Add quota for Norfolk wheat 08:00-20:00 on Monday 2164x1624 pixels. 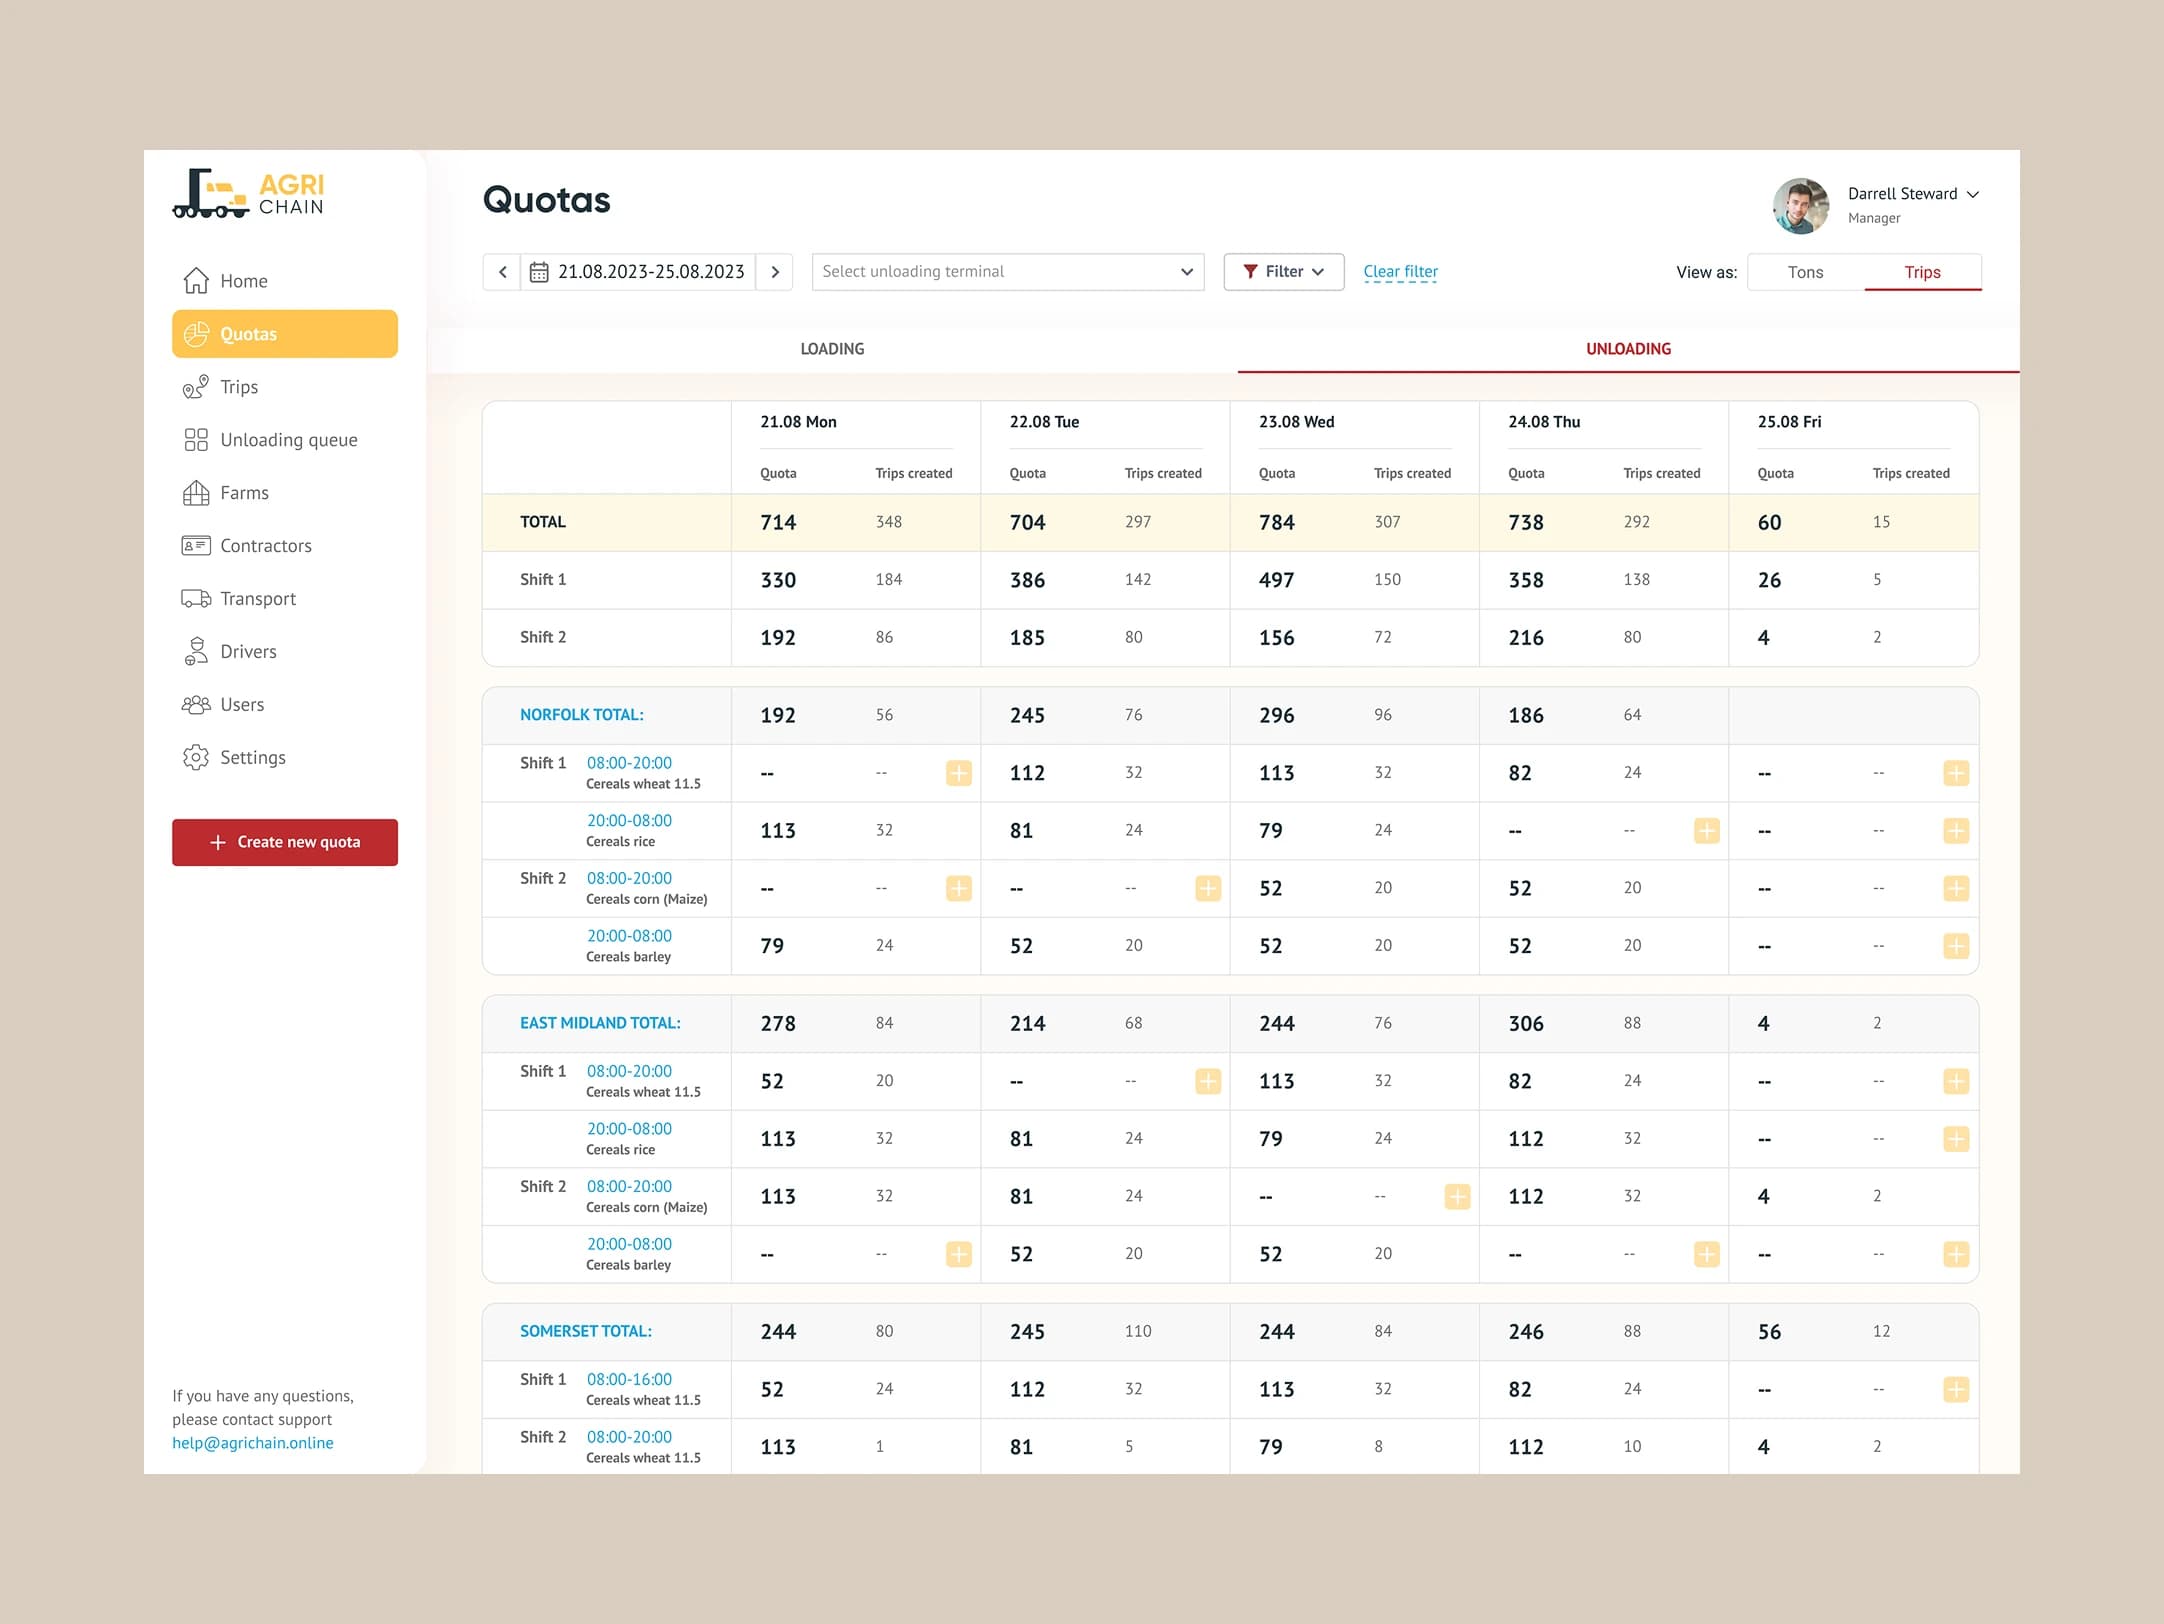(x=958, y=773)
